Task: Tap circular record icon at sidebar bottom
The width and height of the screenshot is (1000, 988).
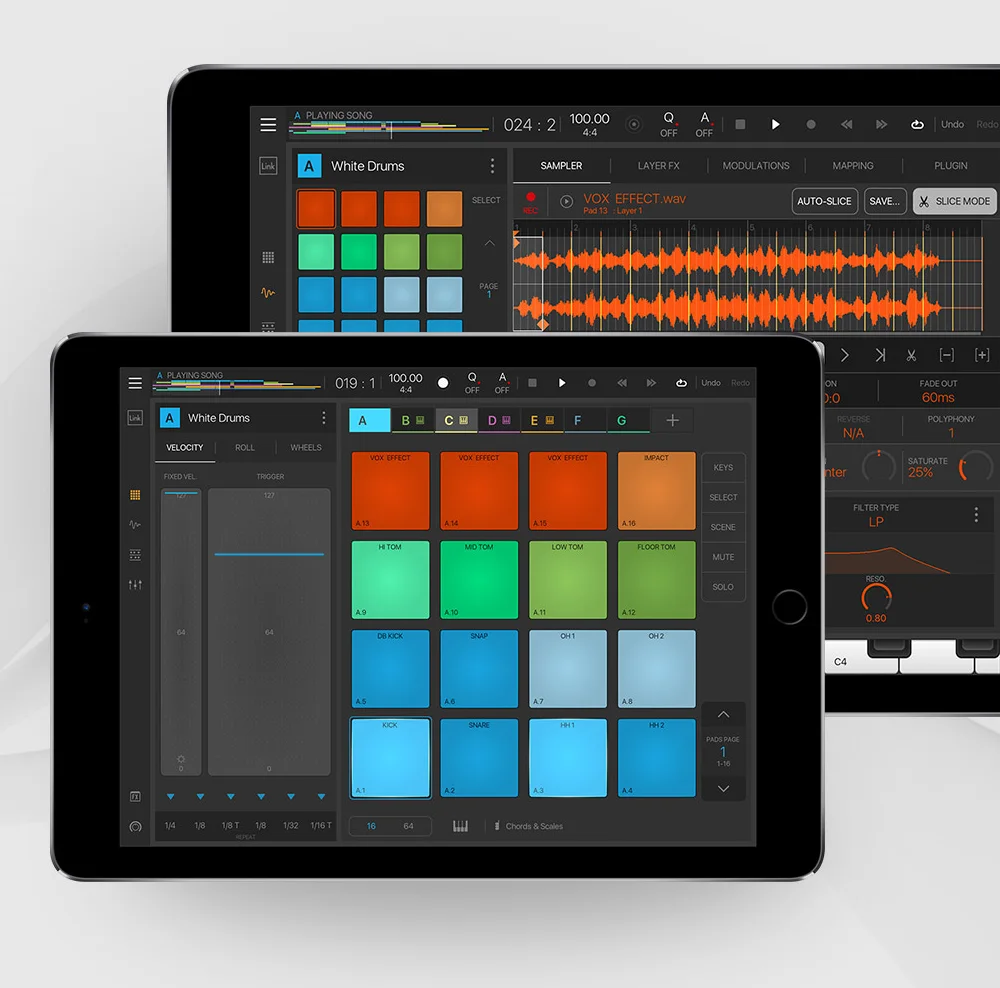Action: 135,827
